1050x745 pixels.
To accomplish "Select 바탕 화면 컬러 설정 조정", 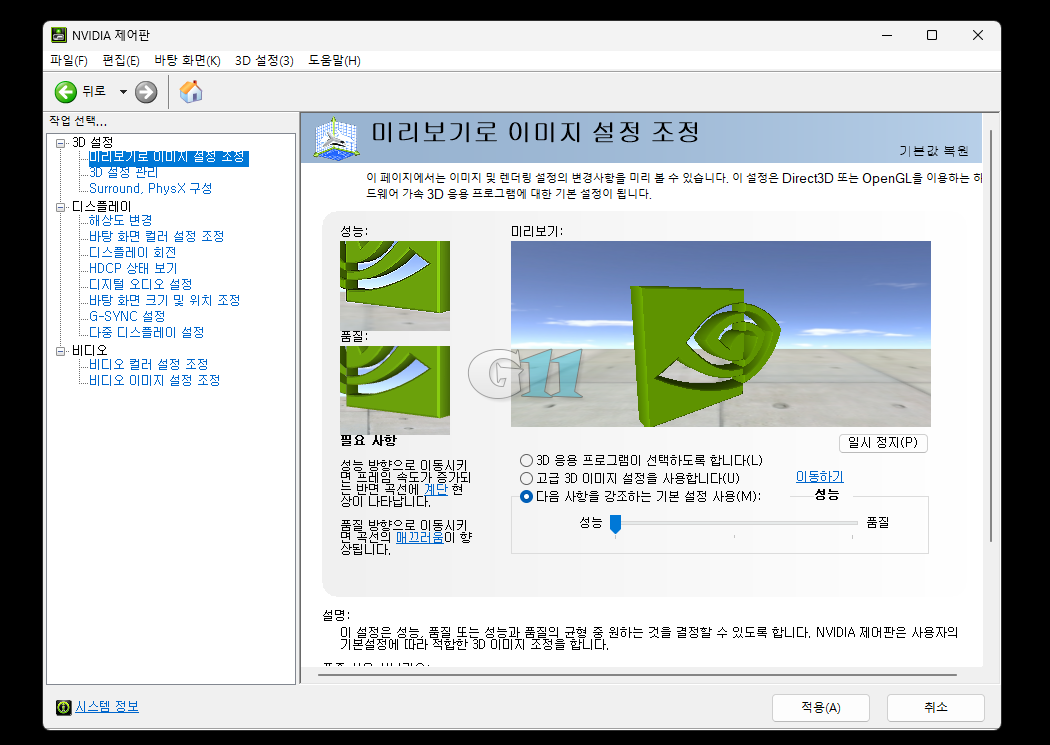I will point(157,236).
